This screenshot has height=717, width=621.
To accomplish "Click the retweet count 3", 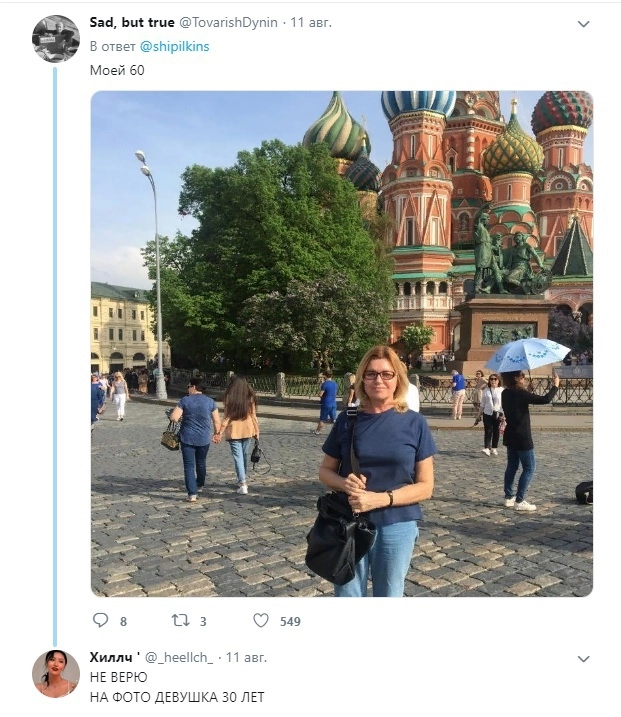I will 203,621.
